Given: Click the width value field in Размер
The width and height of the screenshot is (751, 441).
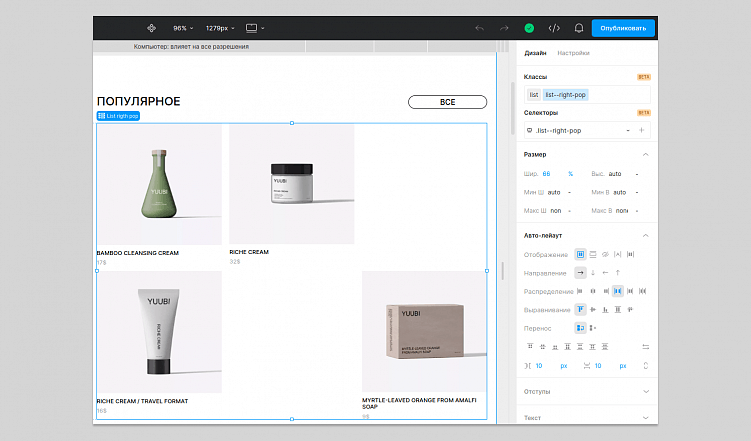Looking at the screenshot, I should [x=547, y=173].
